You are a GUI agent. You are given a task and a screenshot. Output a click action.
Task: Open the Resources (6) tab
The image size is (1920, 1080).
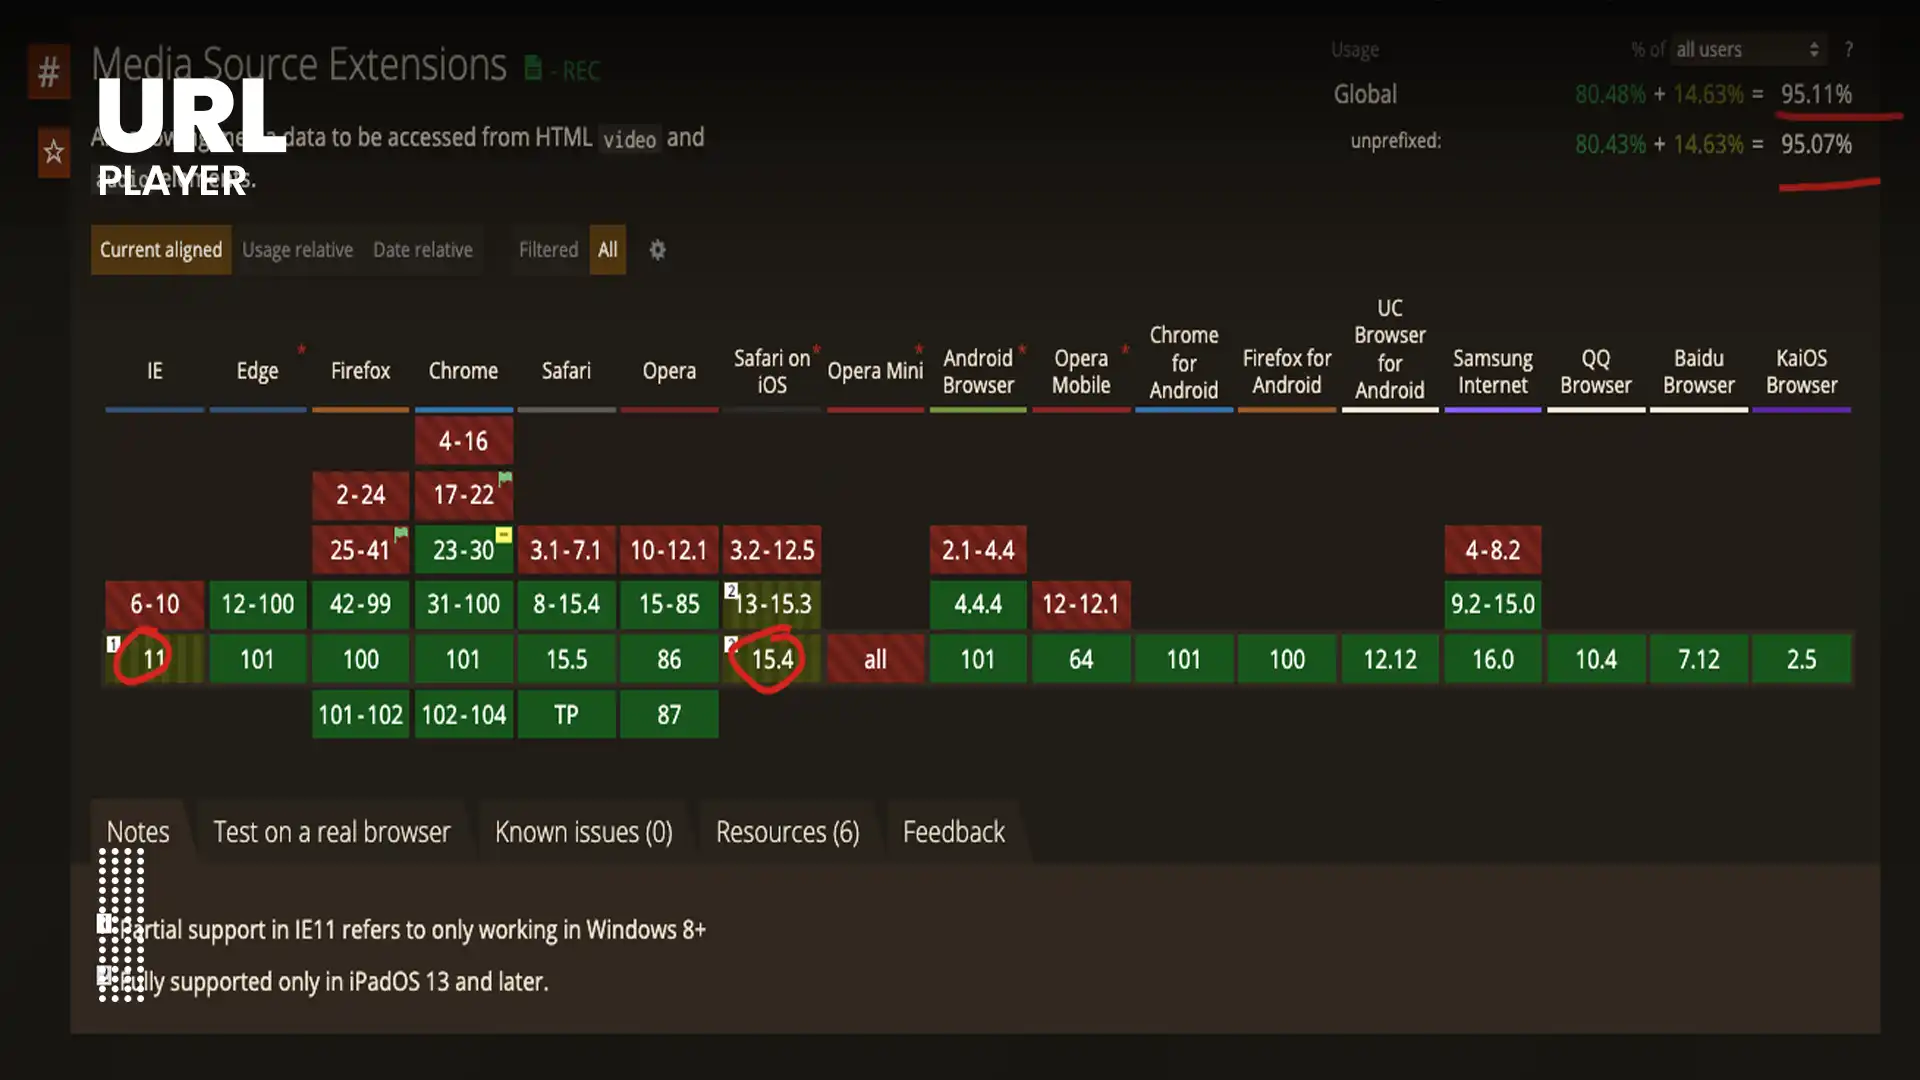pyautogui.click(x=787, y=832)
